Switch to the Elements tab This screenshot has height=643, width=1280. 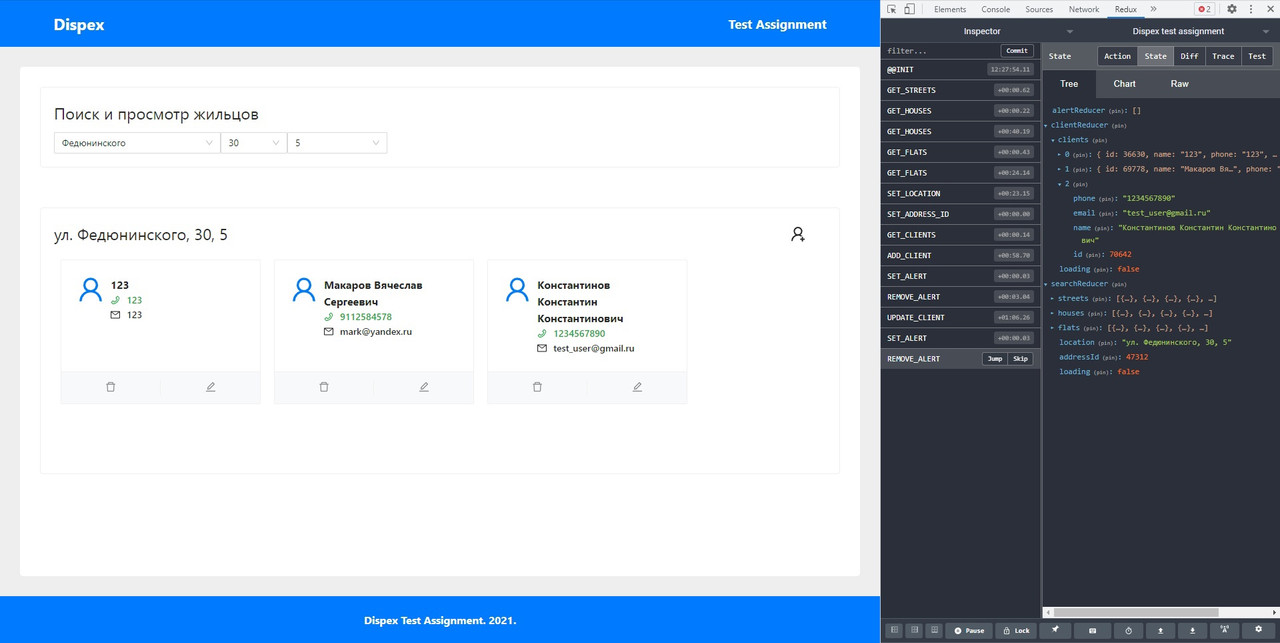click(x=949, y=9)
